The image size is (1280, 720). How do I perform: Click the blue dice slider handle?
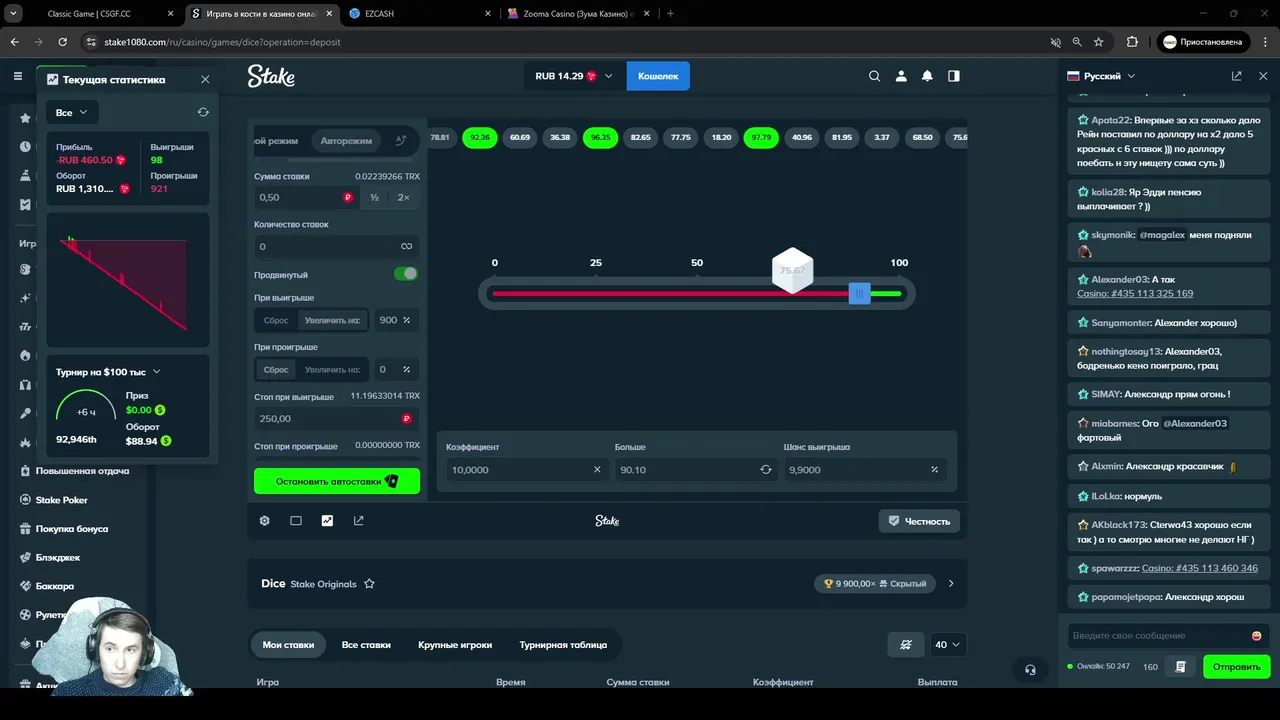coord(859,294)
